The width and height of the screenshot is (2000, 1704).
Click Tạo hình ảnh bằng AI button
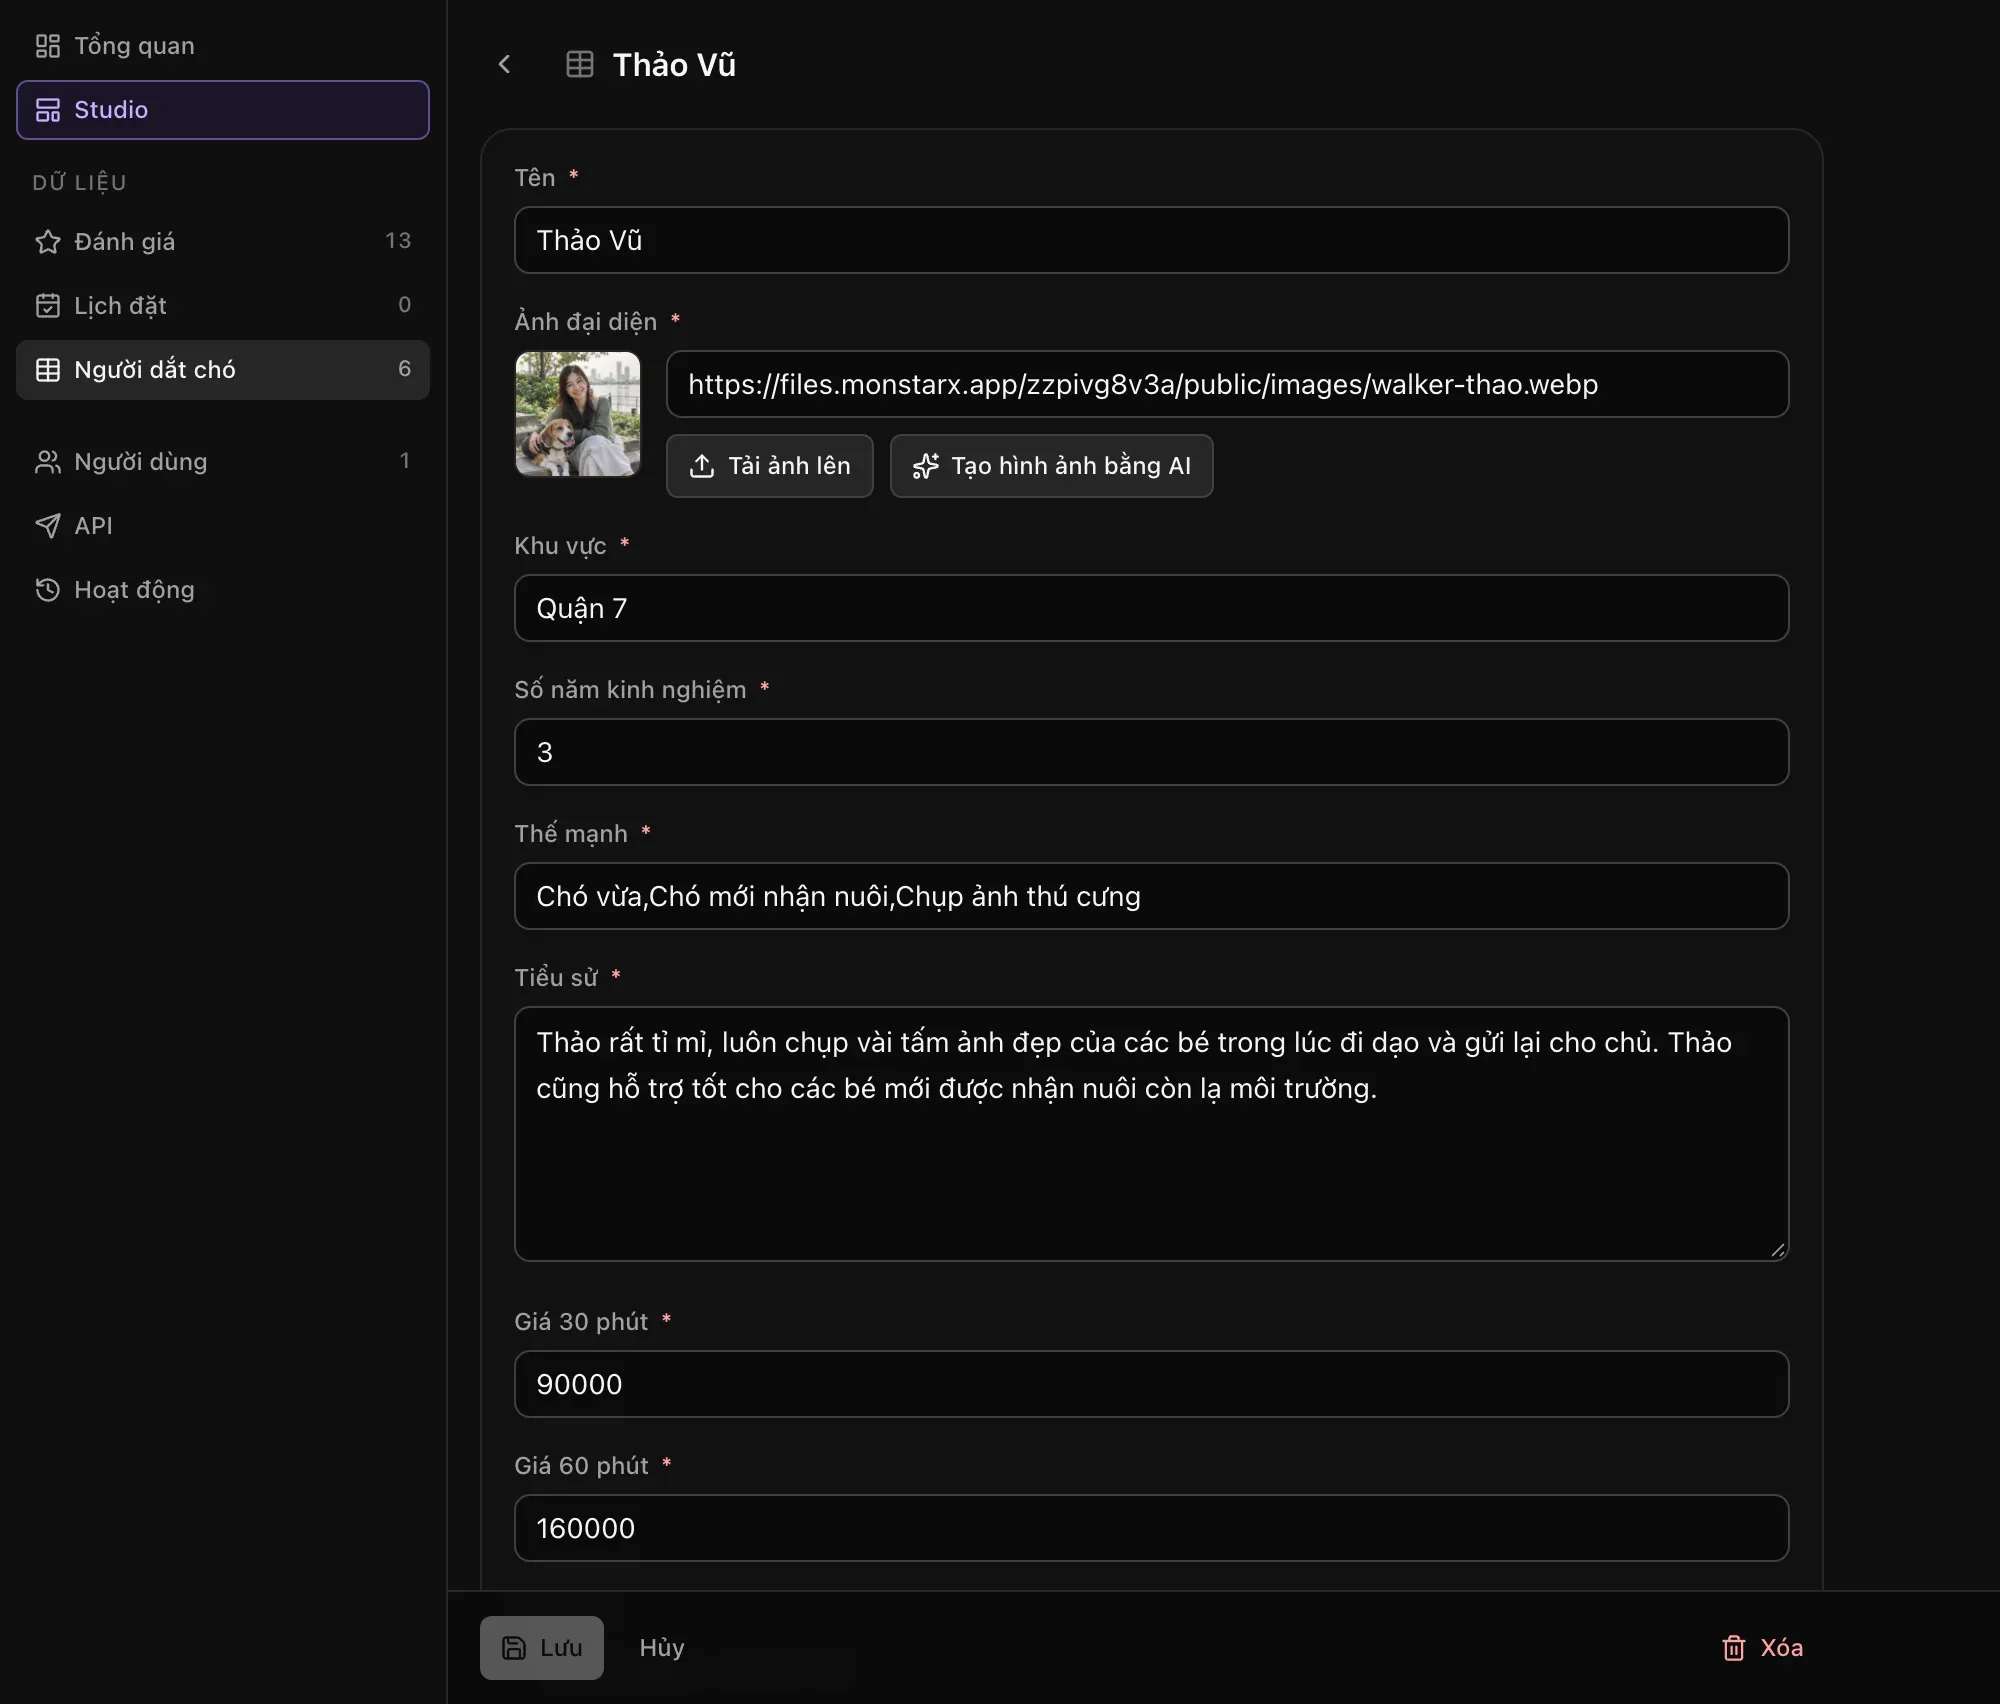coord(1051,466)
